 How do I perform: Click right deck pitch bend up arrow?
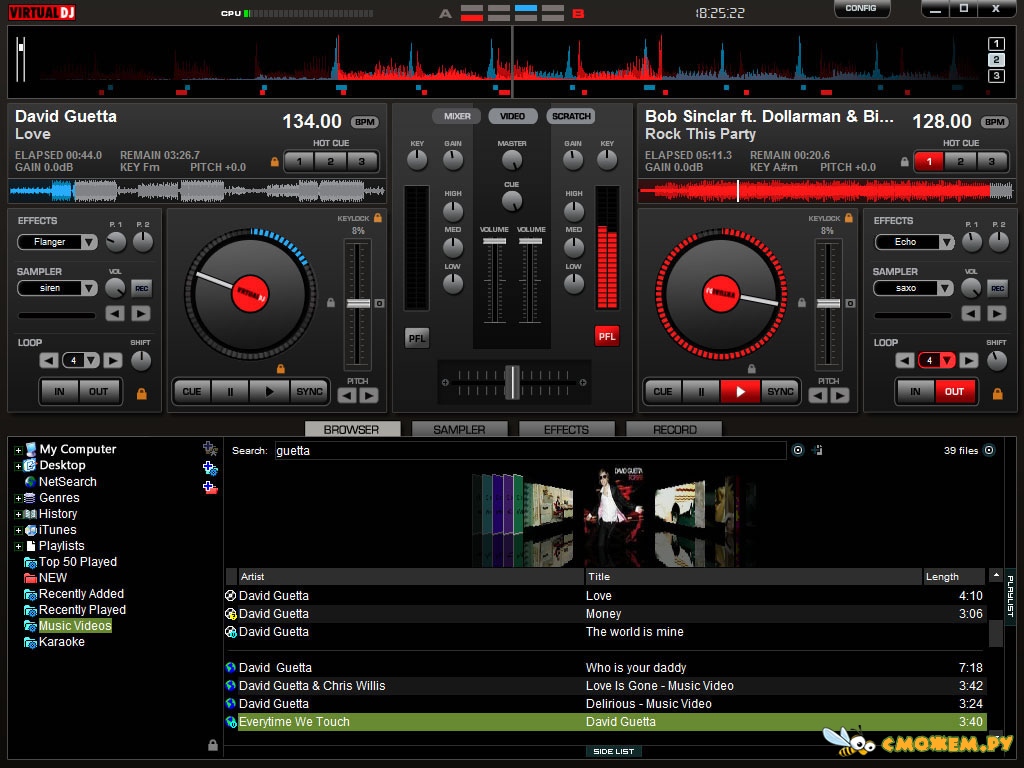840,395
